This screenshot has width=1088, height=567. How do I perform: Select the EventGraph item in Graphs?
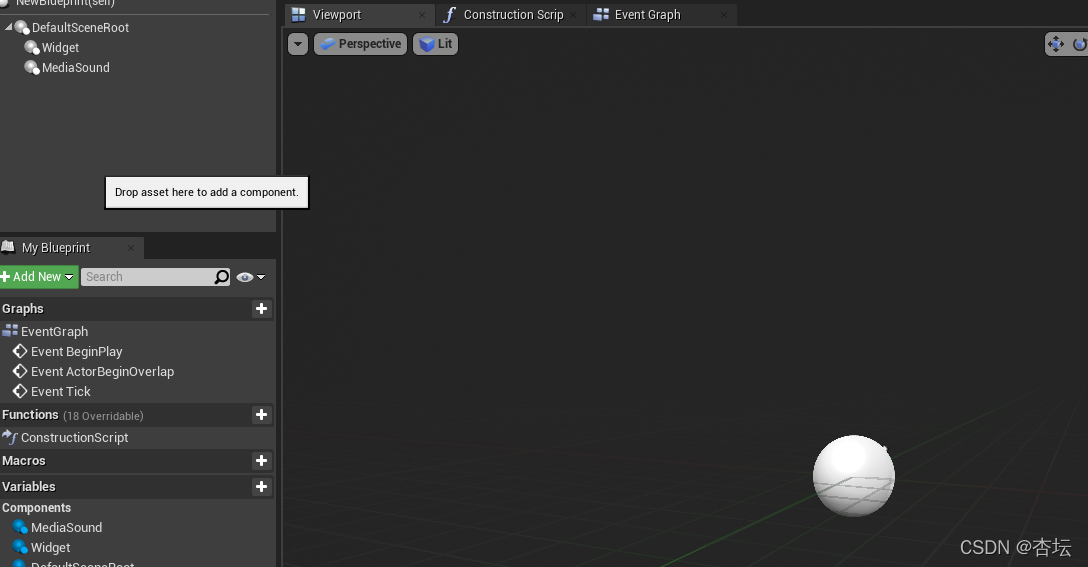pos(54,332)
